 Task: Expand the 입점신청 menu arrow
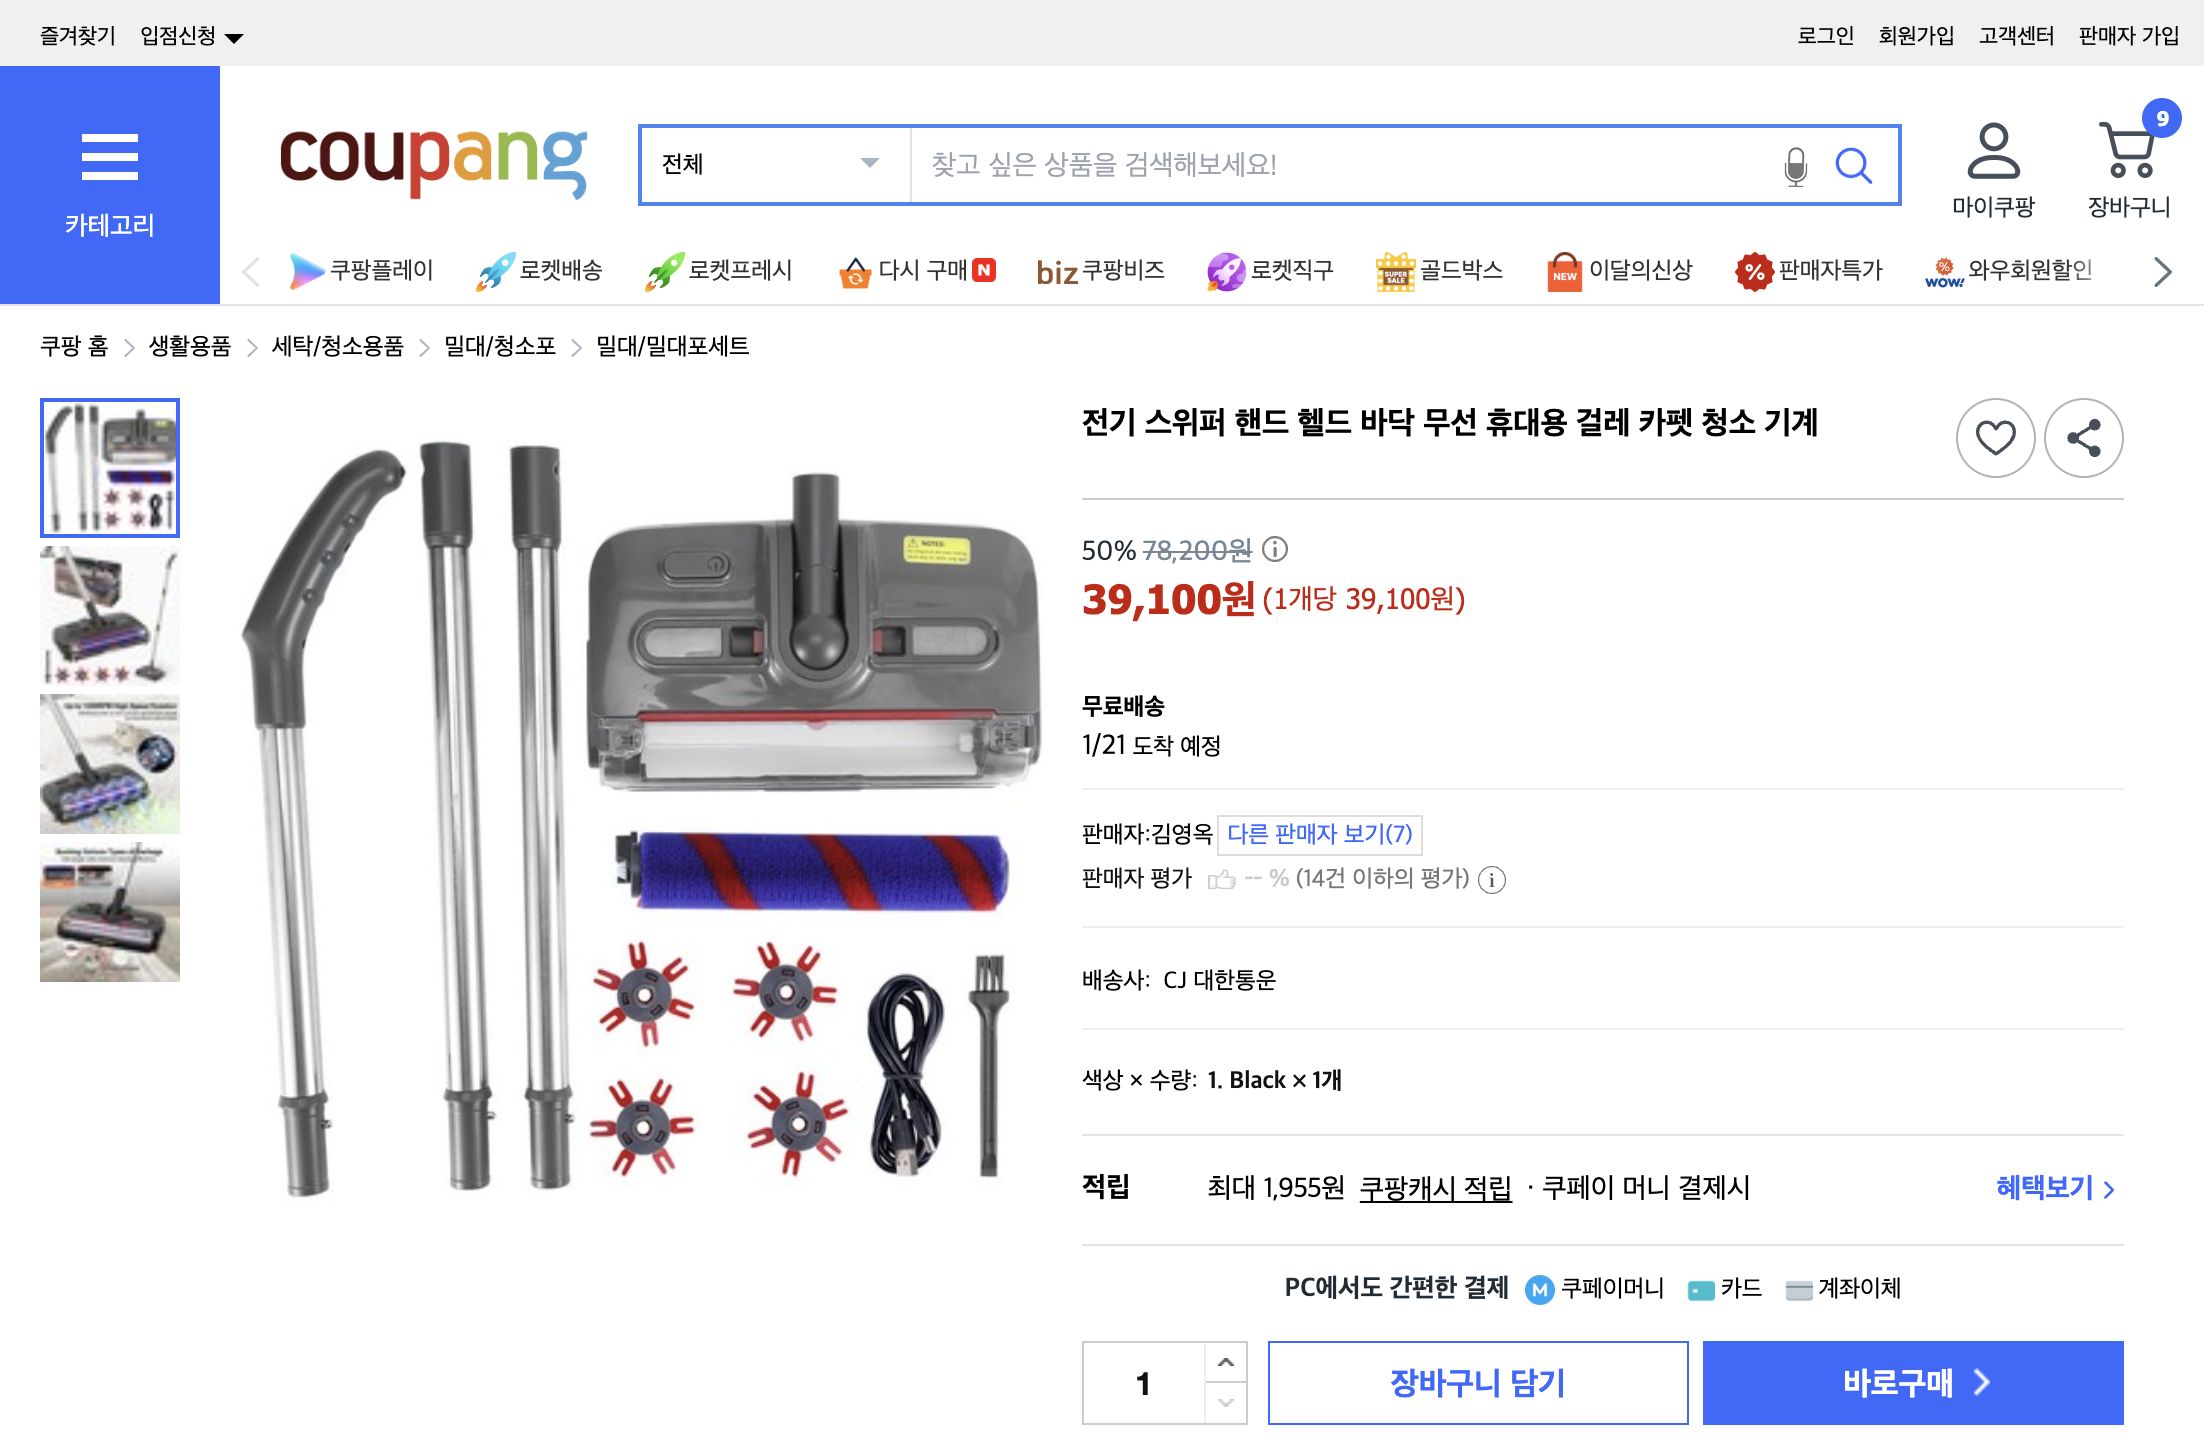click(x=233, y=36)
